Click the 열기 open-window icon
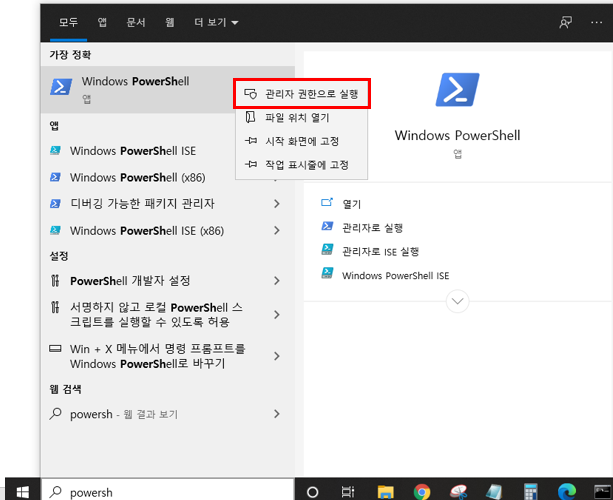This screenshot has height=500, width=613. pyautogui.click(x=327, y=202)
